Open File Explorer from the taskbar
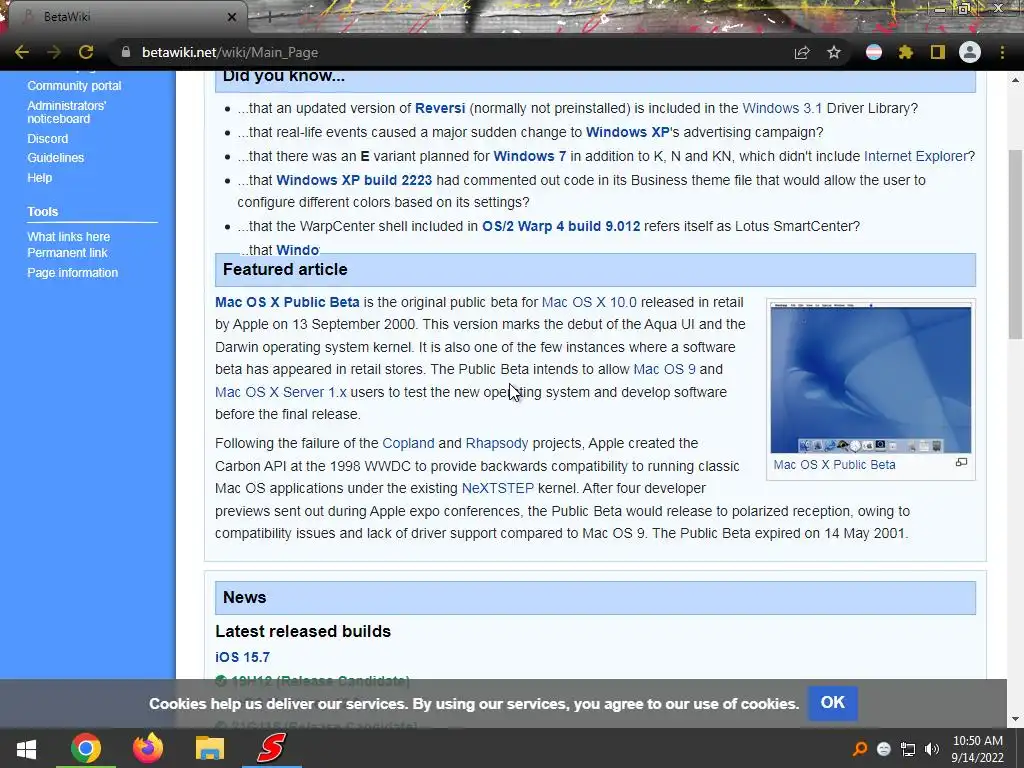Viewport: 1024px width, 768px height. (210, 748)
